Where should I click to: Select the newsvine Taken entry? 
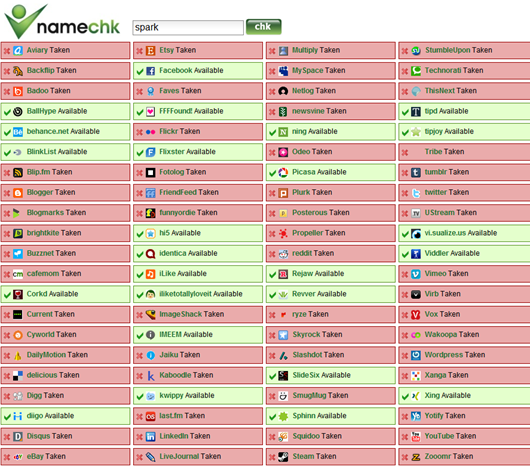pyautogui.click(x=331, y=111)
